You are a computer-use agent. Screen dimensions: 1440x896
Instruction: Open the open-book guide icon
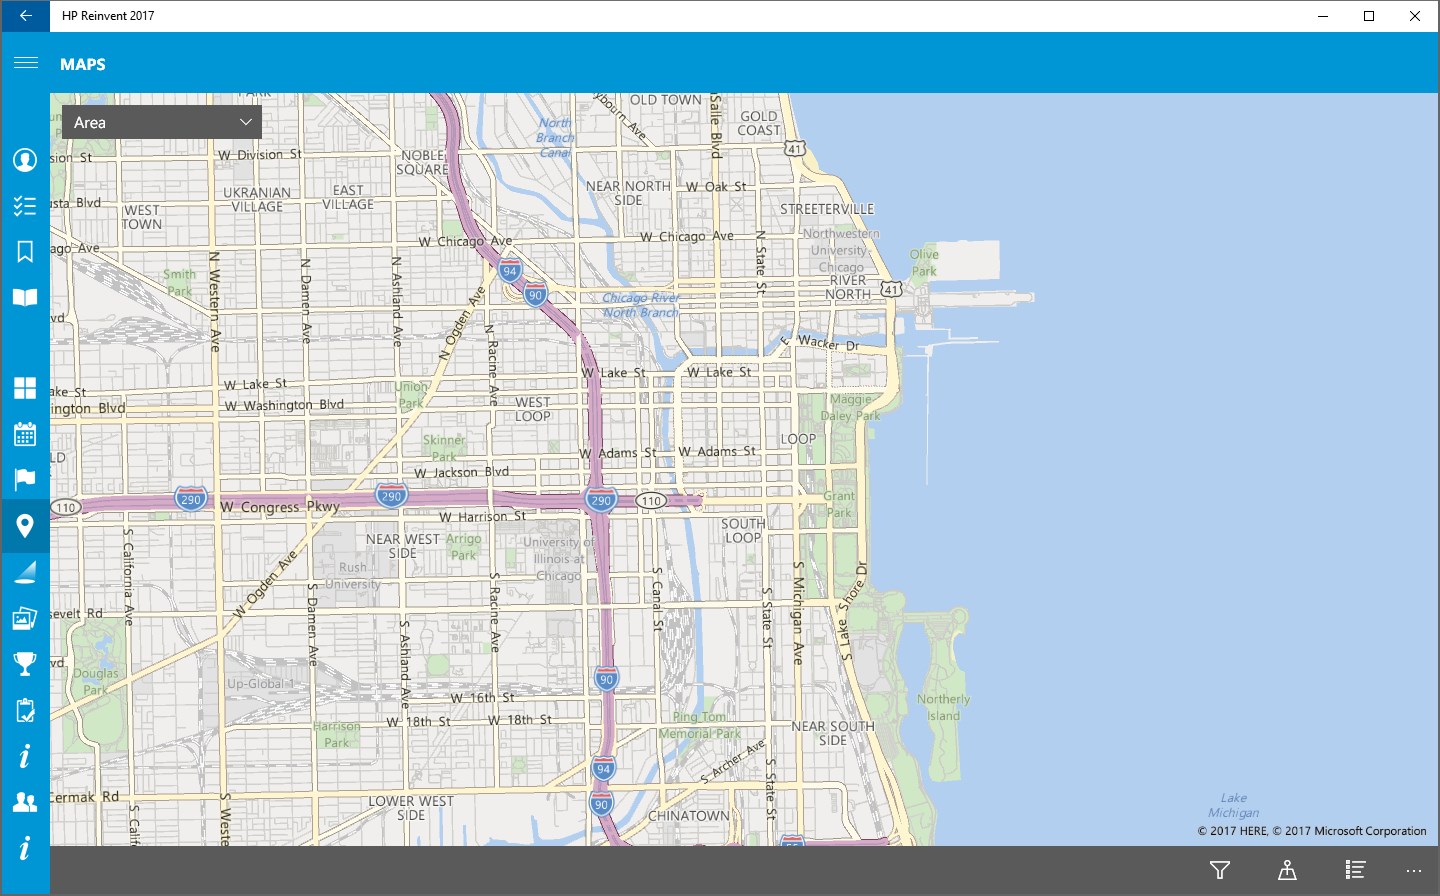coord(25,297)
